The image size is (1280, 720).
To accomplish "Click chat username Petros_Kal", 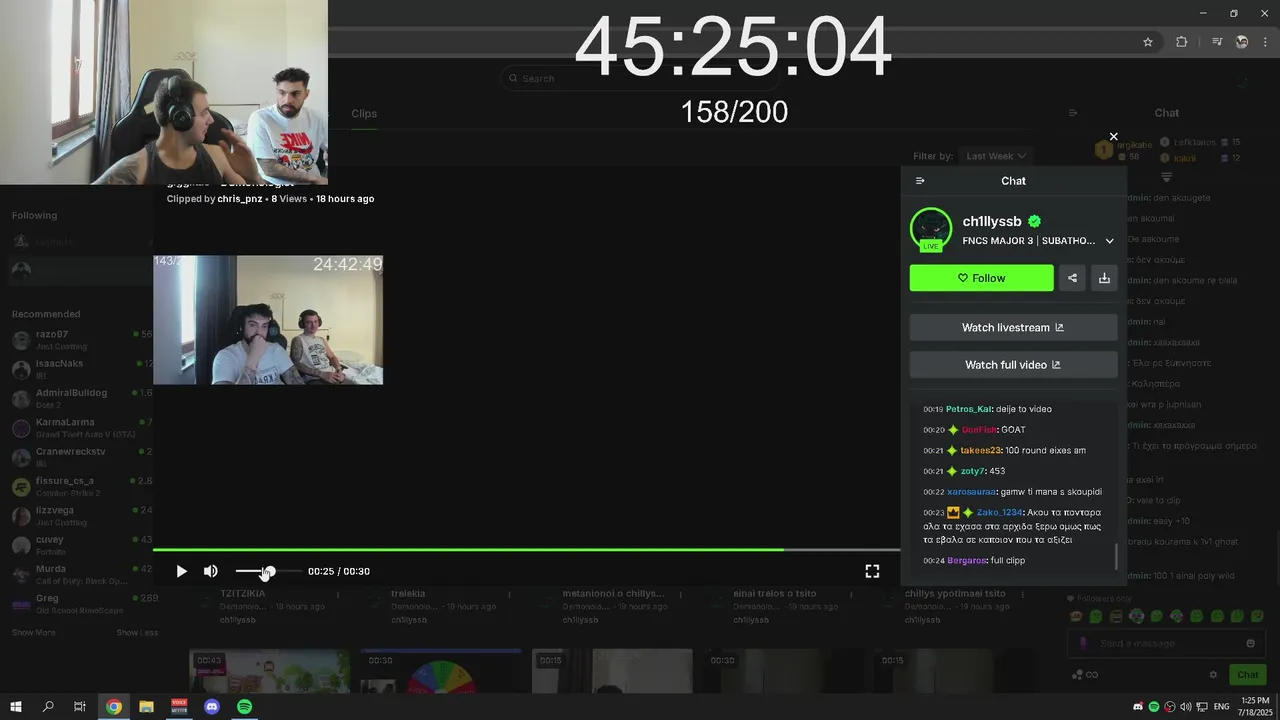I will pyautogui.click(x=968, y=409).
